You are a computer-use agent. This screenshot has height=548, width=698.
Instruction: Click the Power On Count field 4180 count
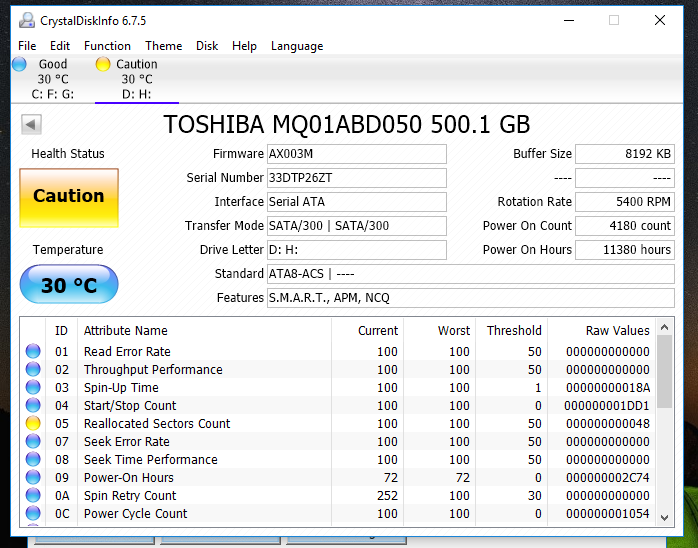tap(625, 226)
